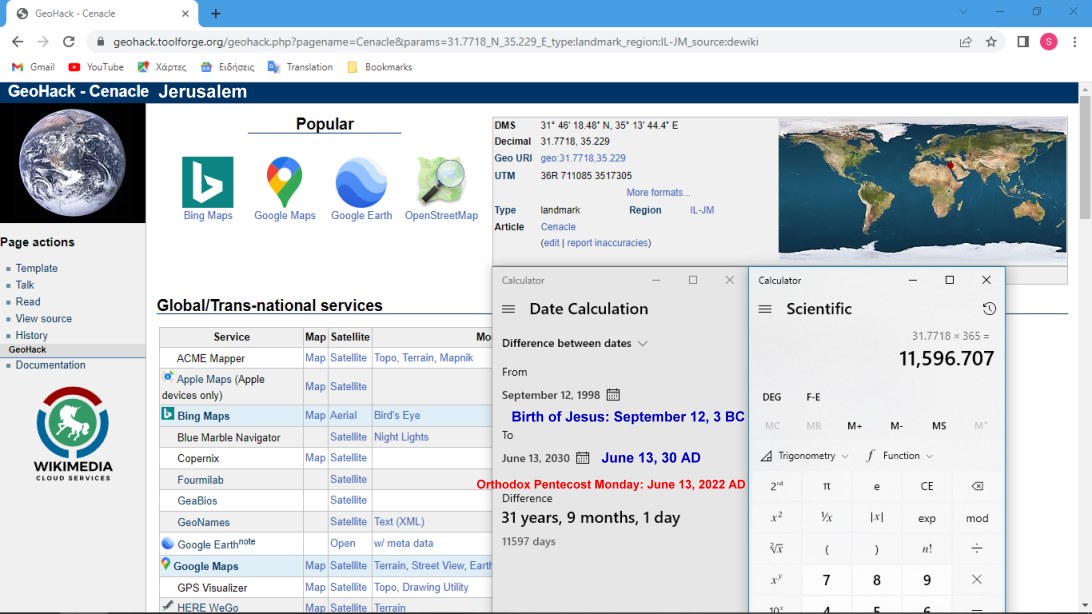Open YouTube bookmark
Viewport: 1092px width, 614px height.
(96, 67)
